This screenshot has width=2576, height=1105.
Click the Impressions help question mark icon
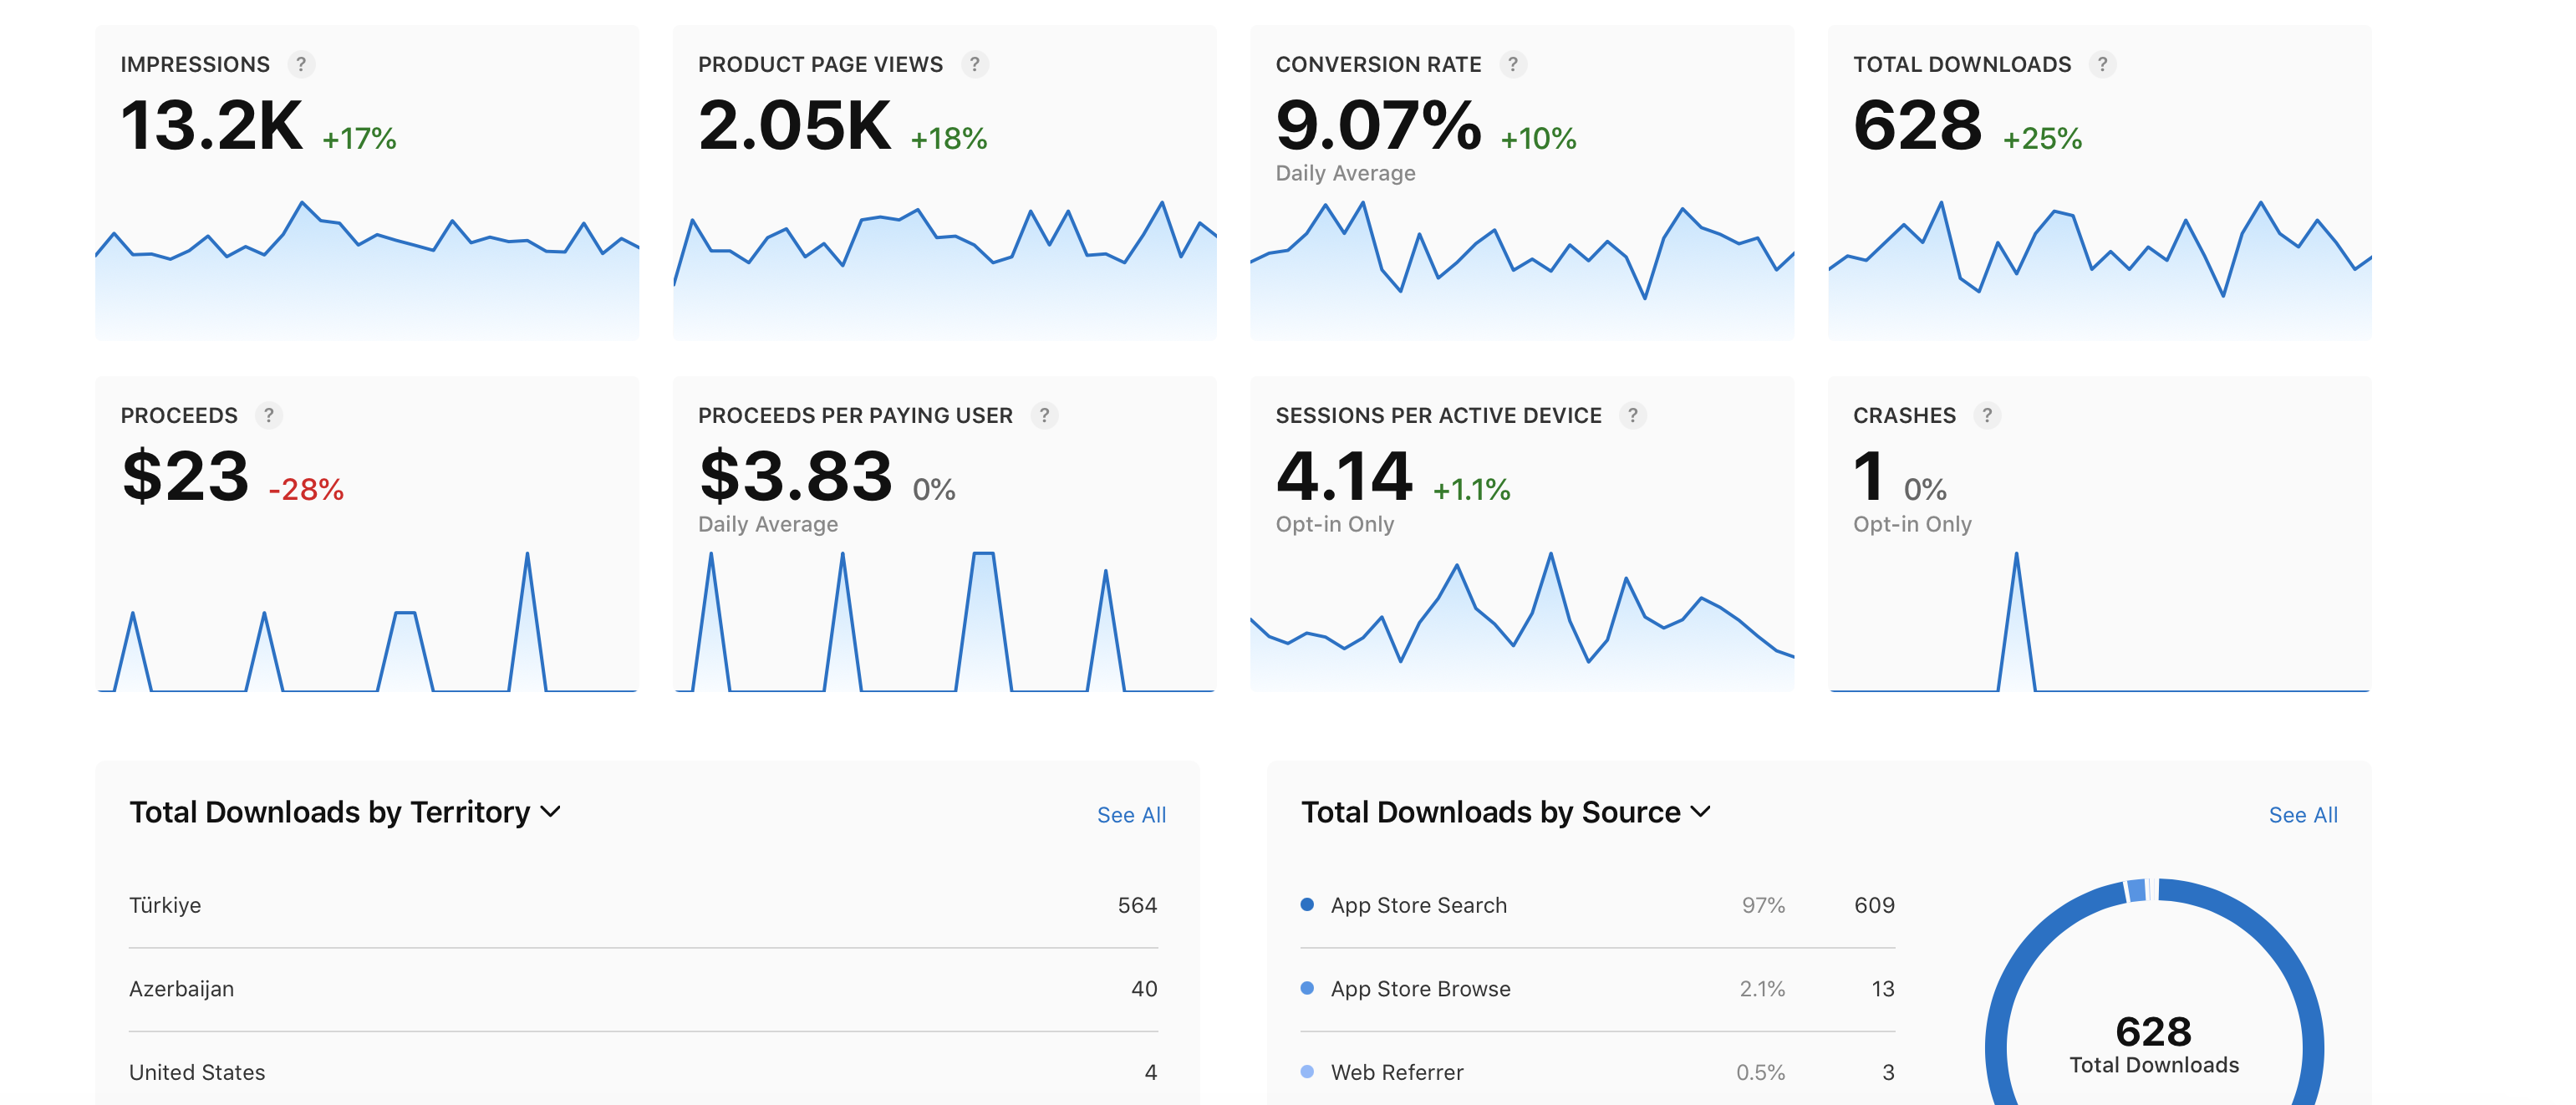click(x=301, y=64)
